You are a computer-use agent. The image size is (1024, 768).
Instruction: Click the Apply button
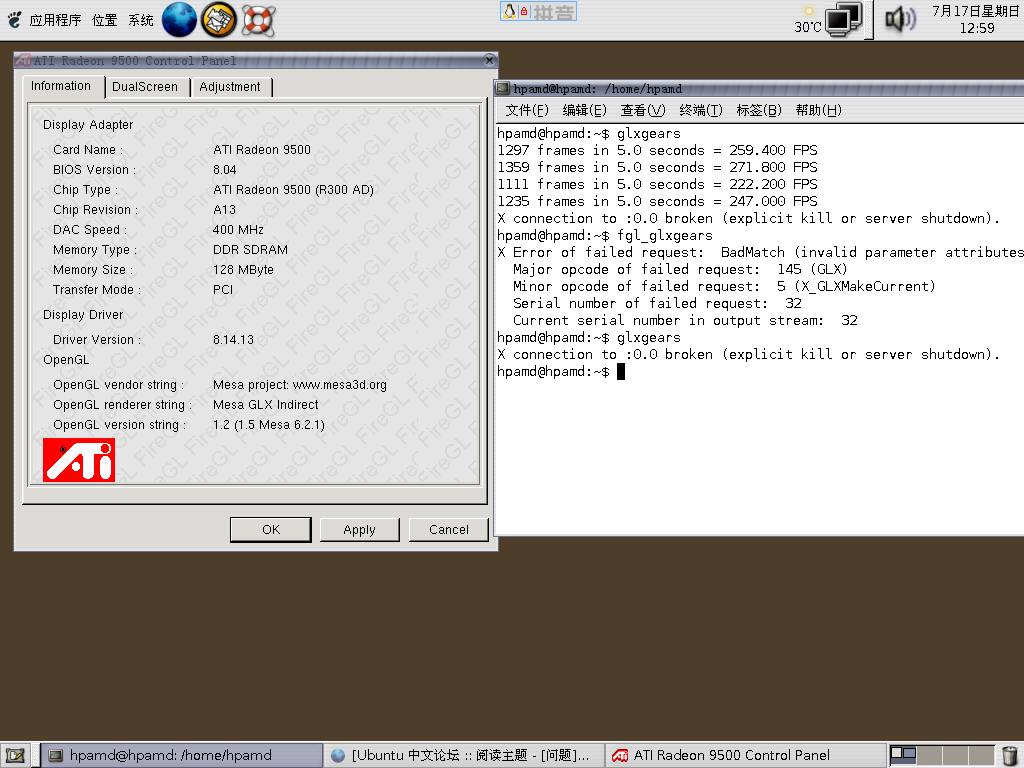click(x=359, y=530)
